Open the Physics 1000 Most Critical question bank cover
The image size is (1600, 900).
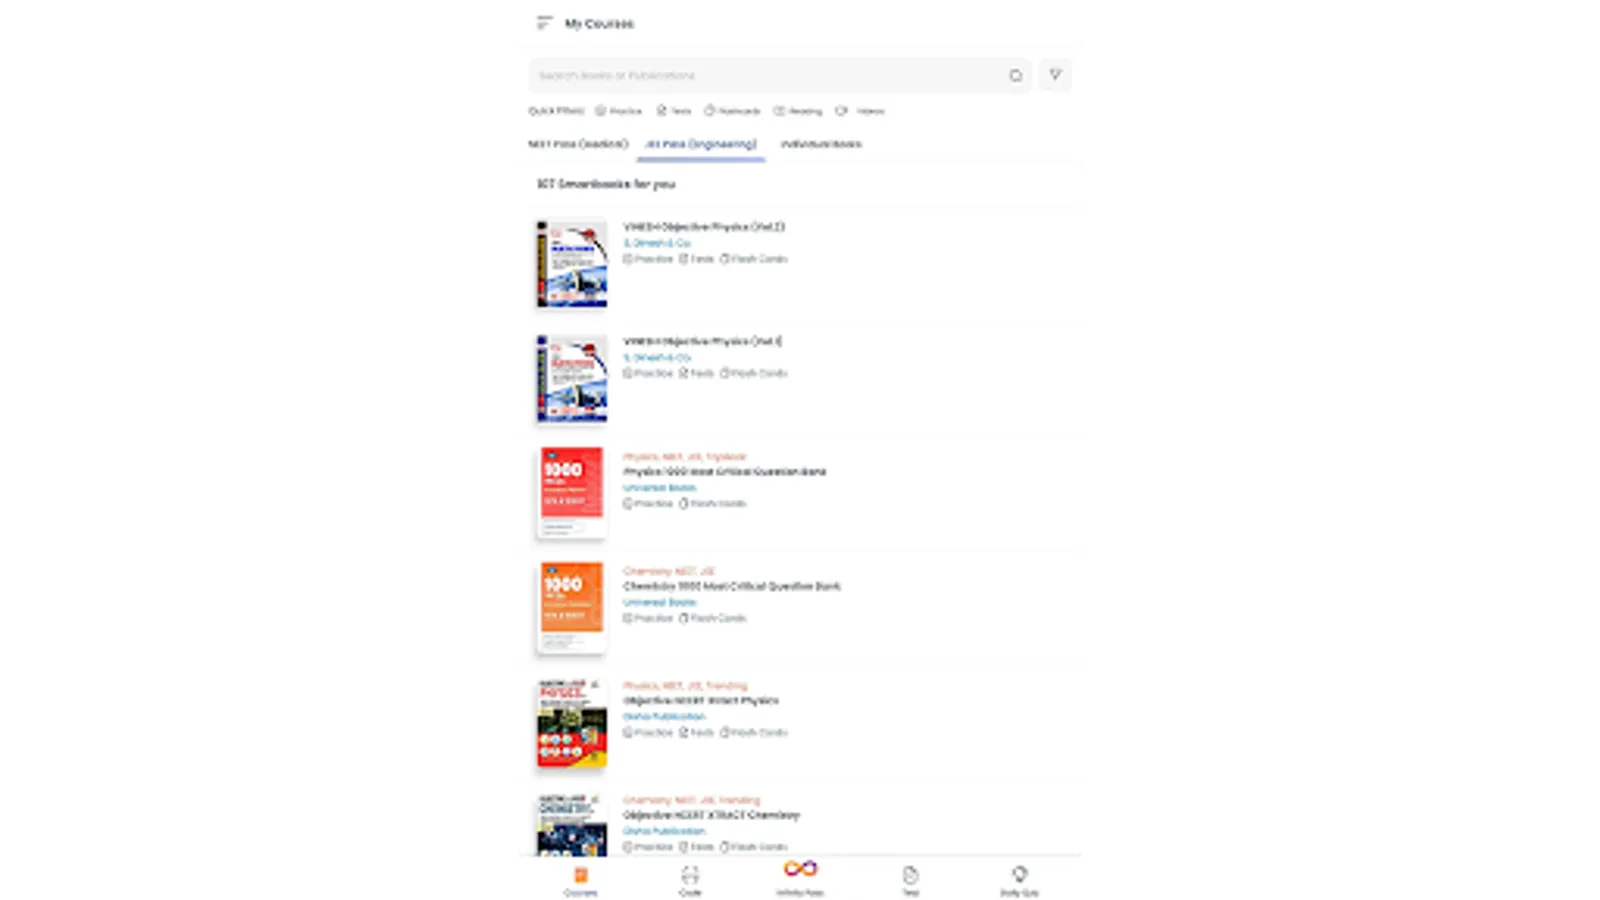(x=570, y=490)
